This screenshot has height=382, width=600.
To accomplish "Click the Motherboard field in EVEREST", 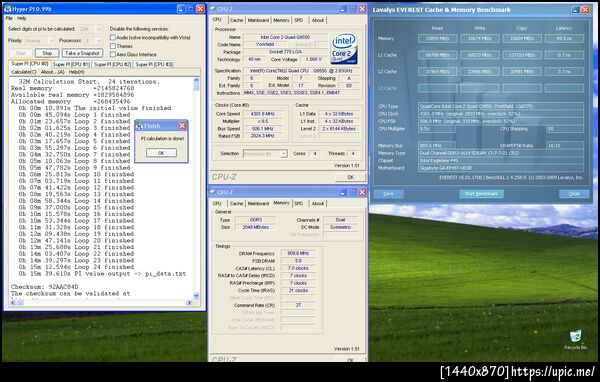I will coord(501,168).
